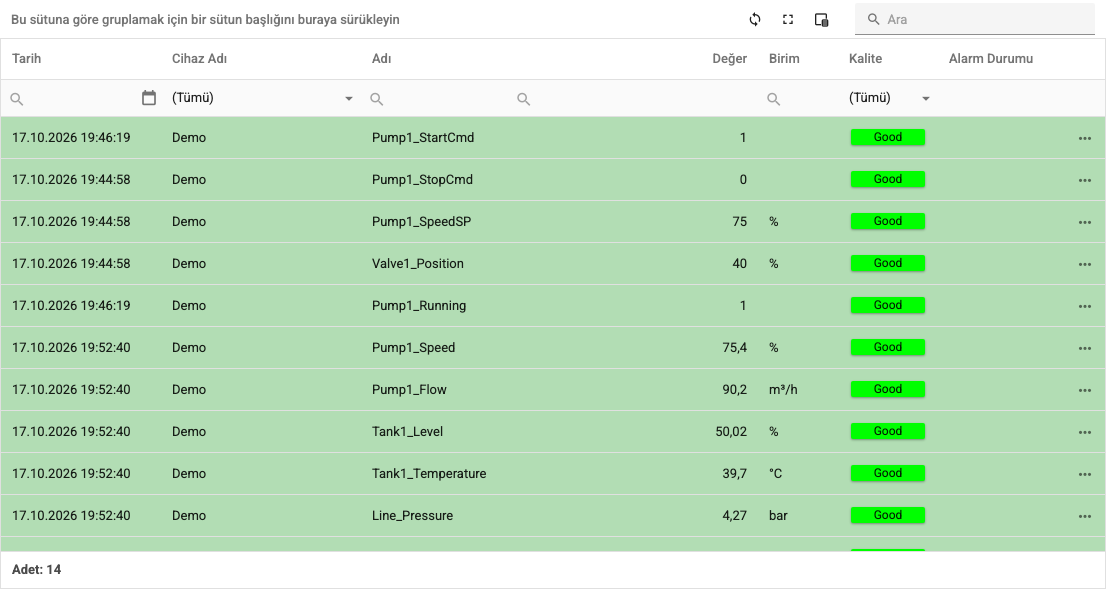Click the Alarm Durumu column header

point(991,59)
